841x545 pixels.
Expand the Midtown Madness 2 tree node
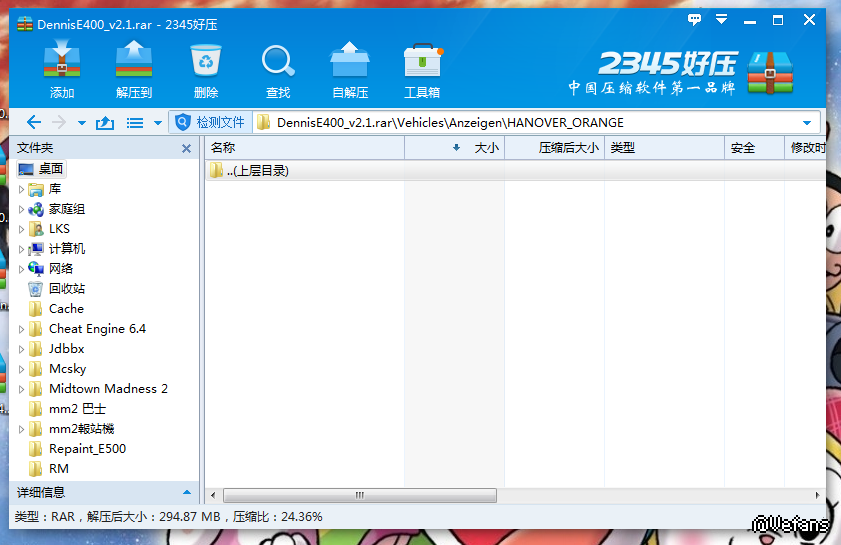[x=22, y=389]
